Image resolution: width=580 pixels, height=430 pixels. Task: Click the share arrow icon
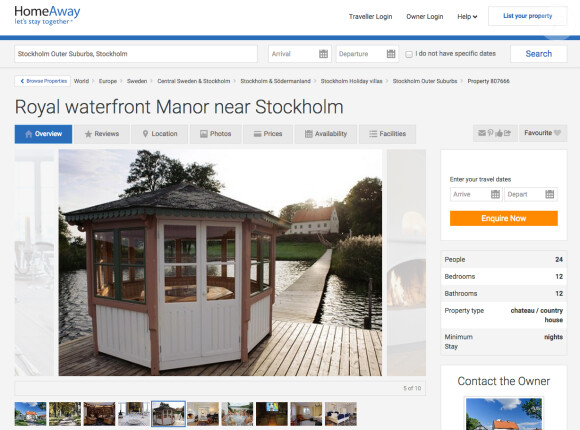pyautogui.click(x=507, y=133)
